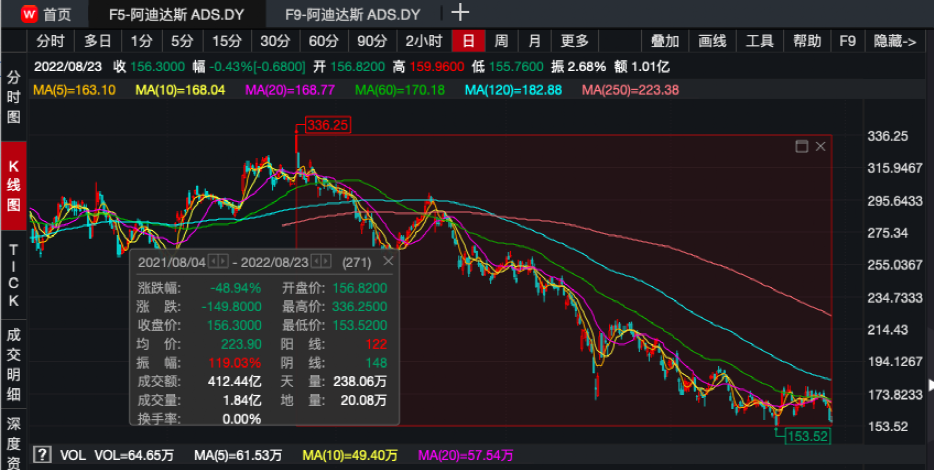934x470 pixels.
Task: Open a new tab with plus icon
Action: [460, 13]
